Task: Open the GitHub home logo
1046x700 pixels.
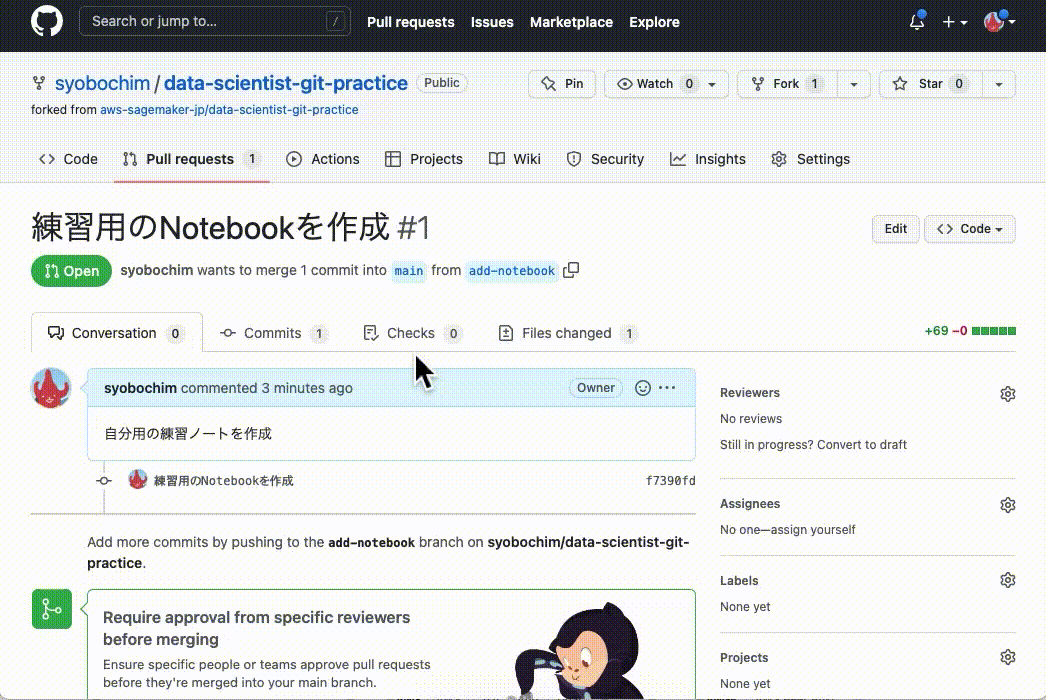Action: click(47, 21)
